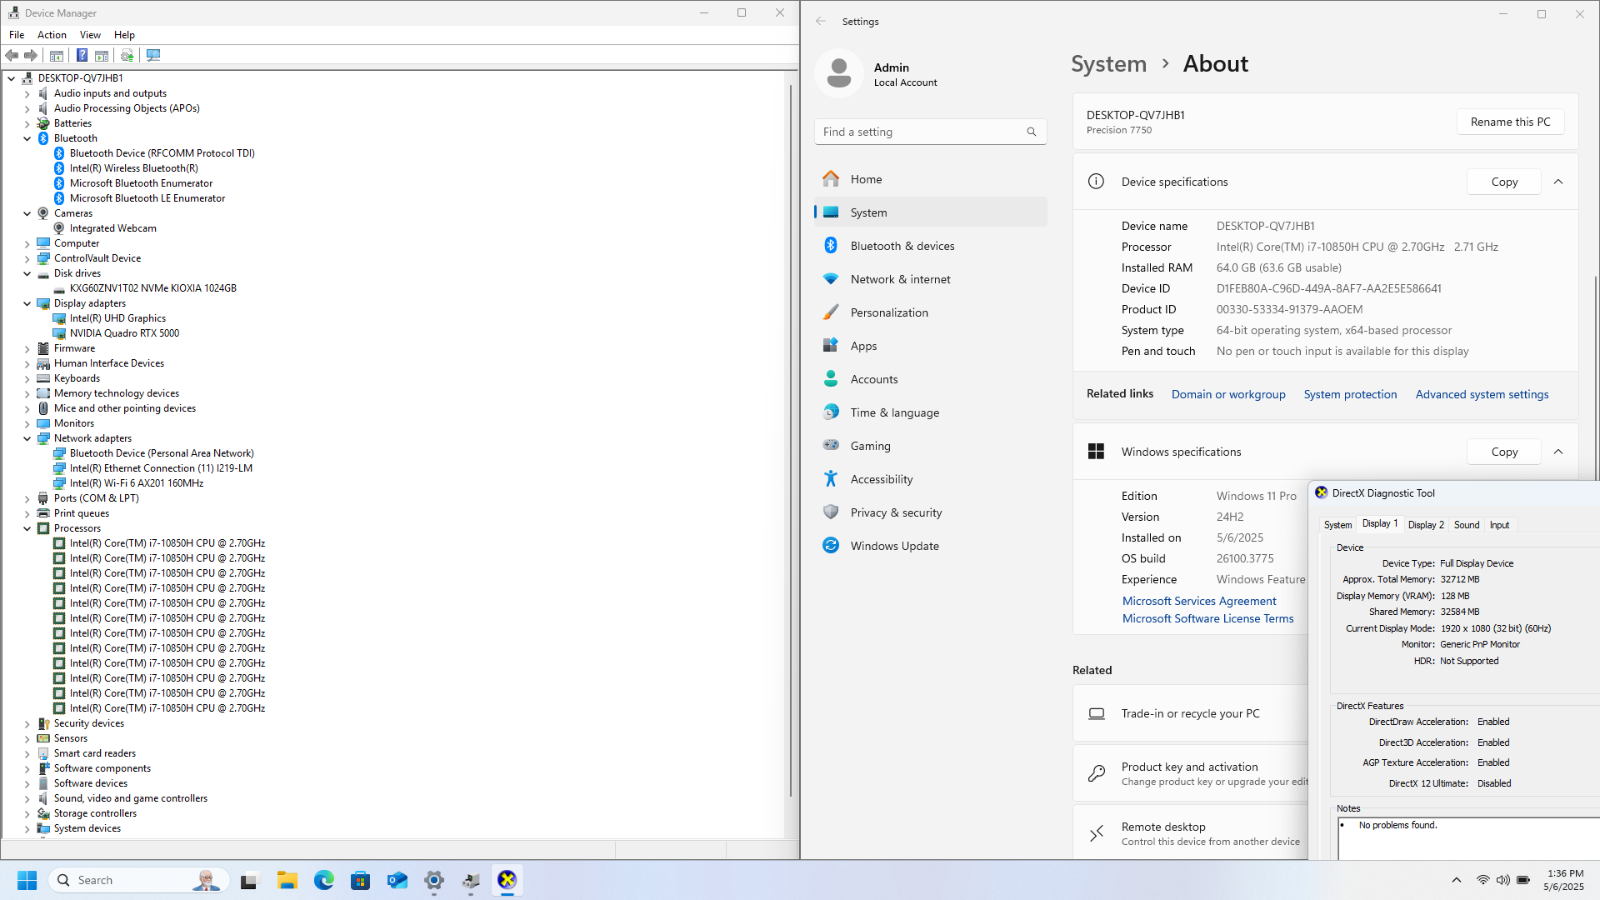The height and width of the screenshot is (900, 1600).
Task: Click the Task View taskbar icon
Action: point(250,880)
